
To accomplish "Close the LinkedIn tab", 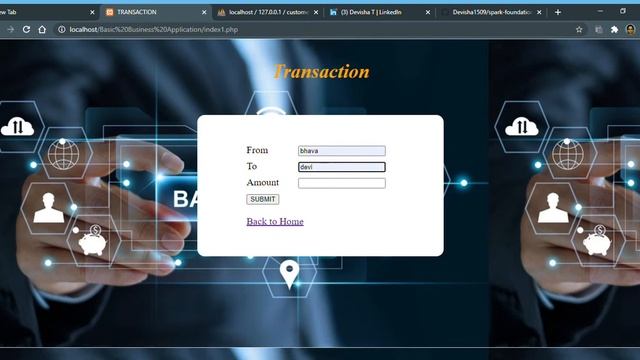I will [x=428, y=12].
